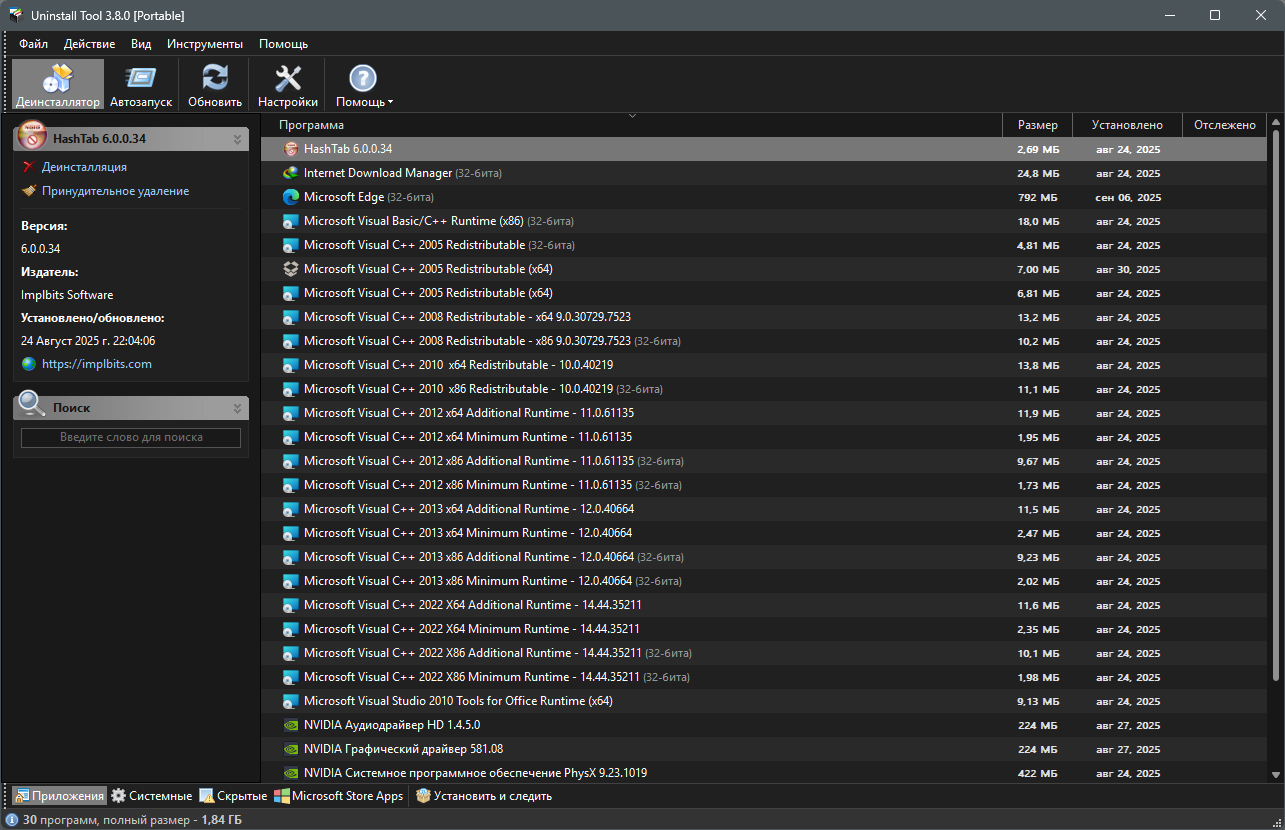Open the Инструменты menu
The height and width of the screenshot is (830, 1285).
tap(205, 44)
